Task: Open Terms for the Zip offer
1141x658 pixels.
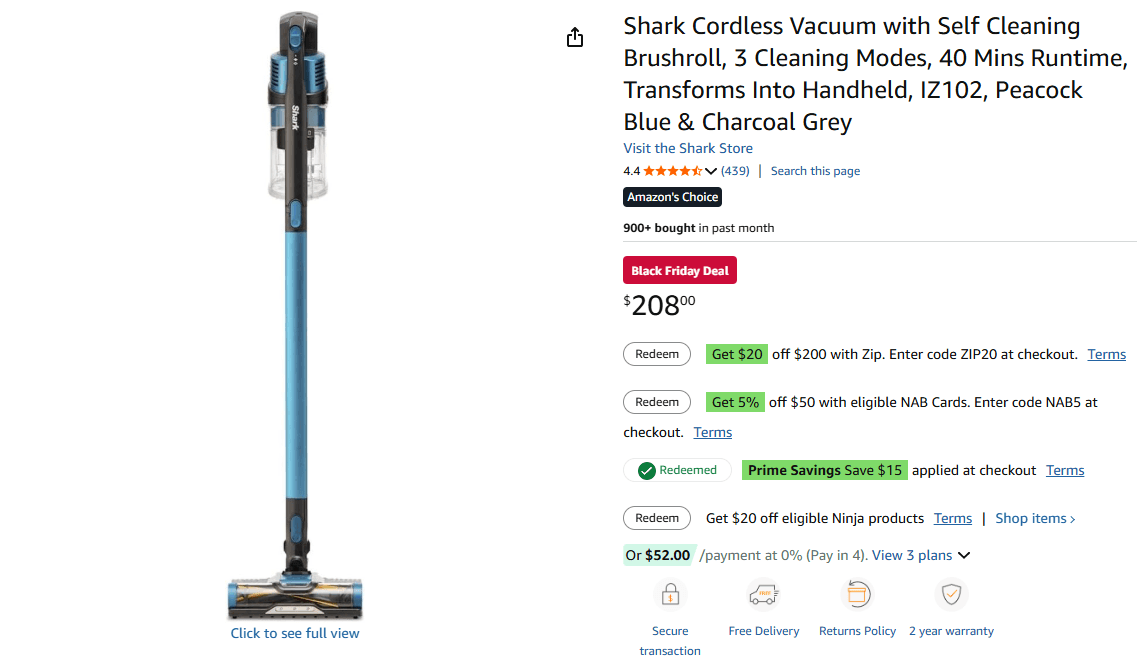Action: 1106,354
